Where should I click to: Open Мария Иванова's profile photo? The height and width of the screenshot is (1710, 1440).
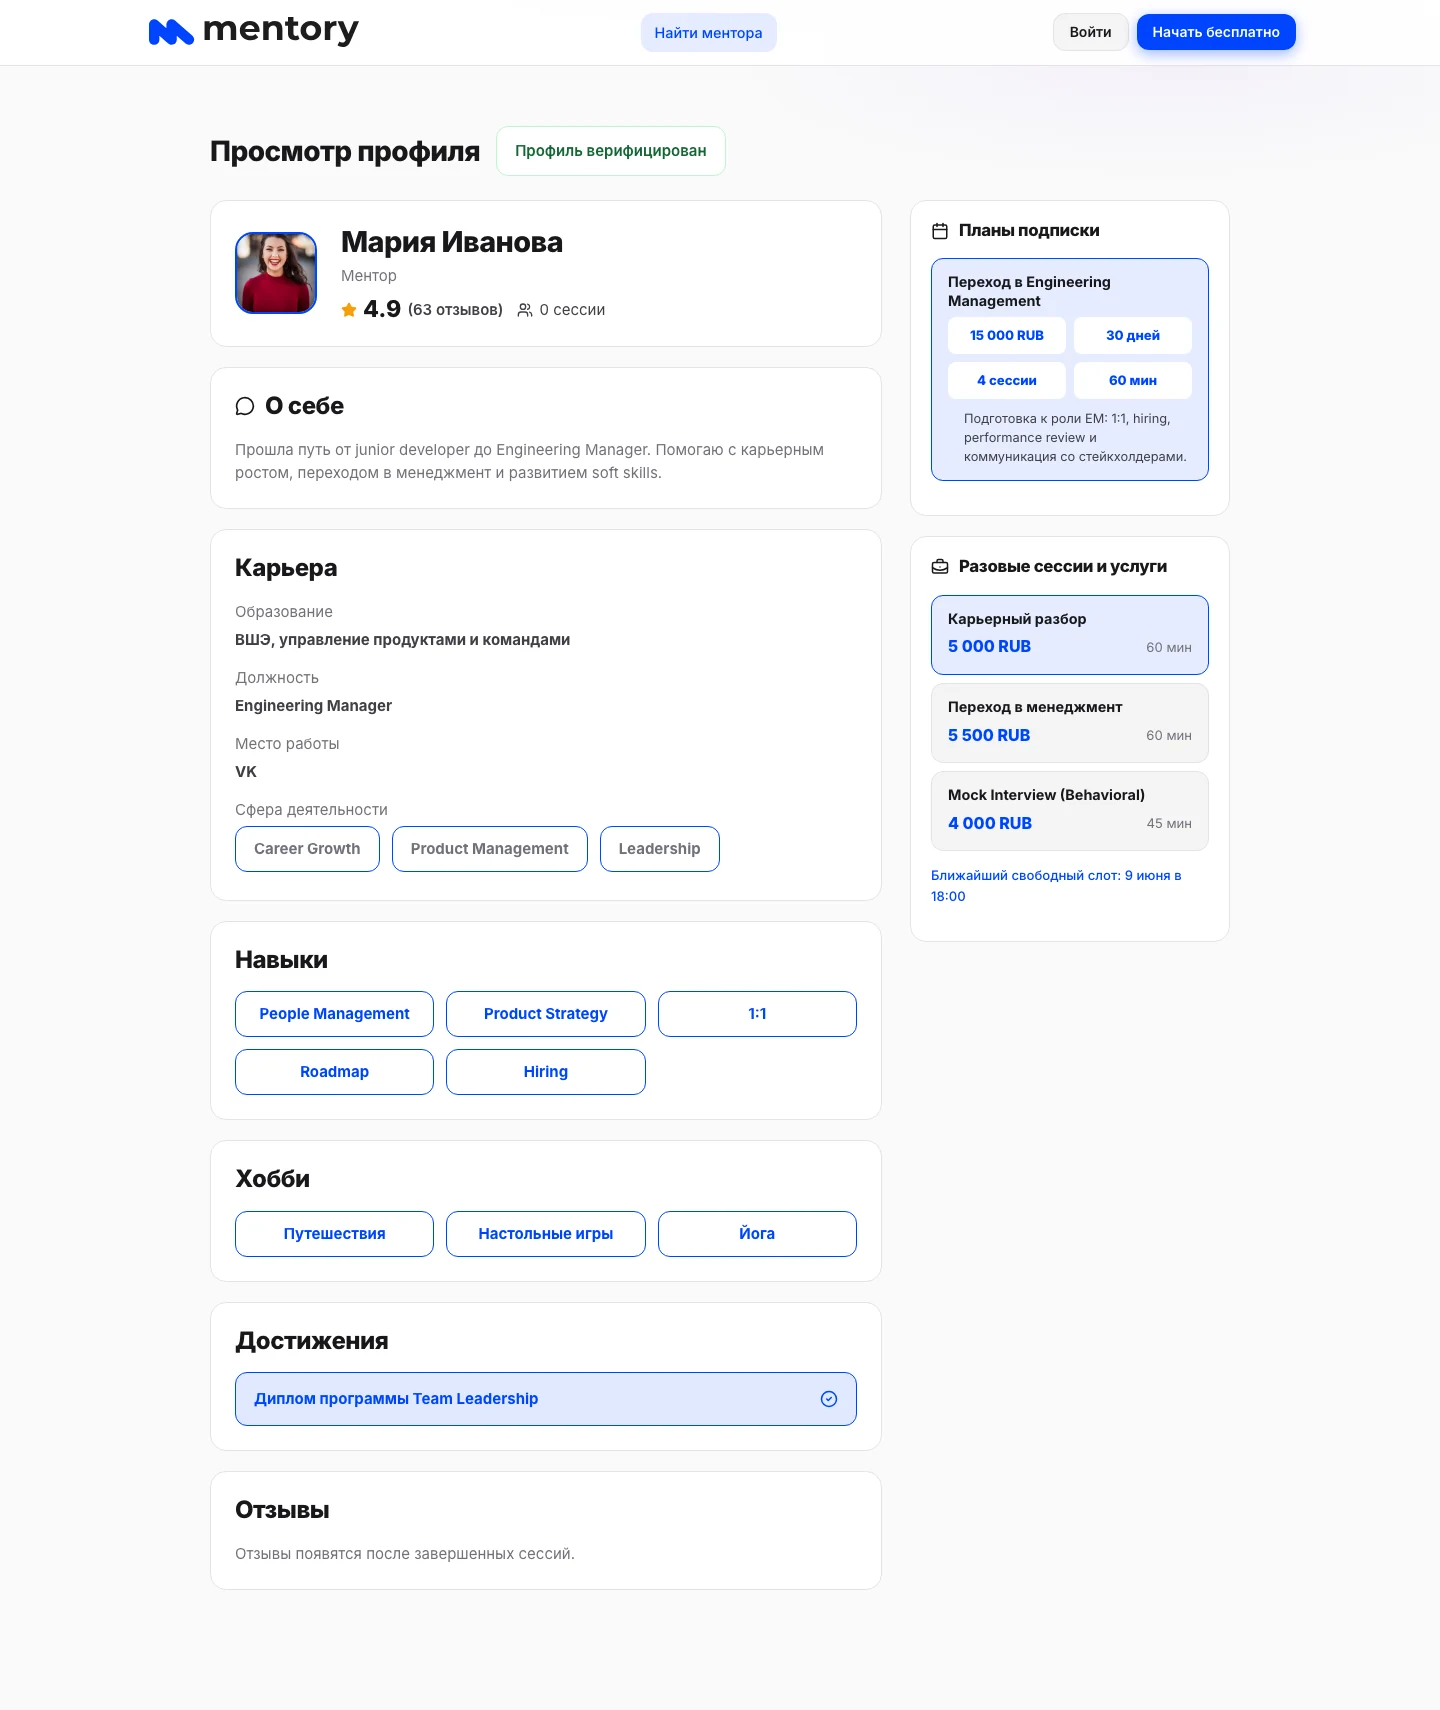click(276, 273)
